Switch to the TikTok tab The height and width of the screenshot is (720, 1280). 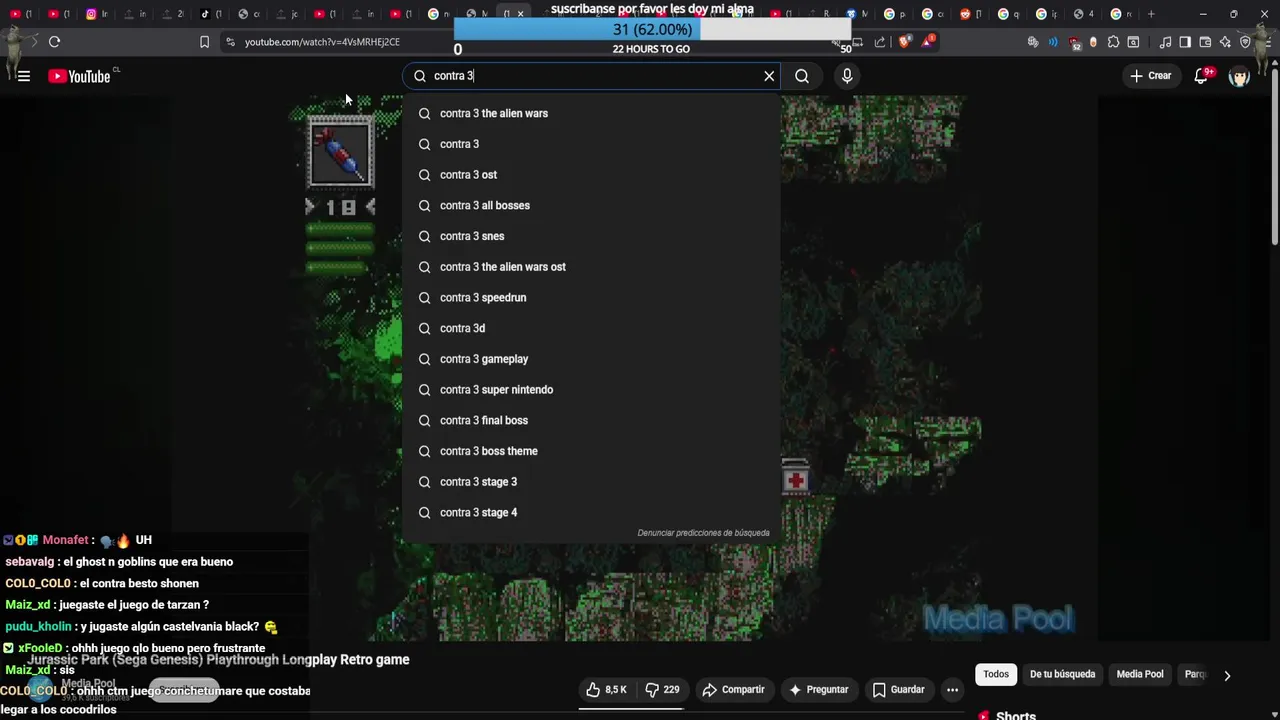coord(211,14)
